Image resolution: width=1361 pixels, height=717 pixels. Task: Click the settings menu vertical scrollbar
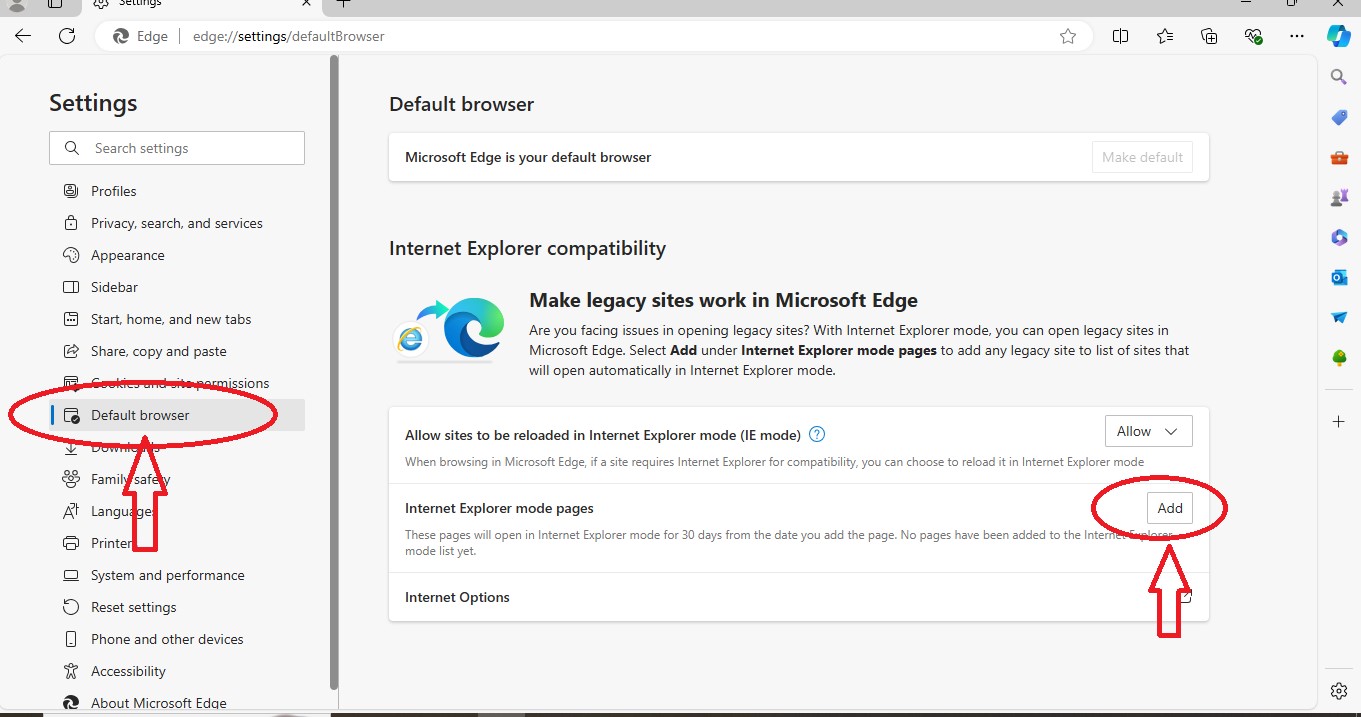334,372
